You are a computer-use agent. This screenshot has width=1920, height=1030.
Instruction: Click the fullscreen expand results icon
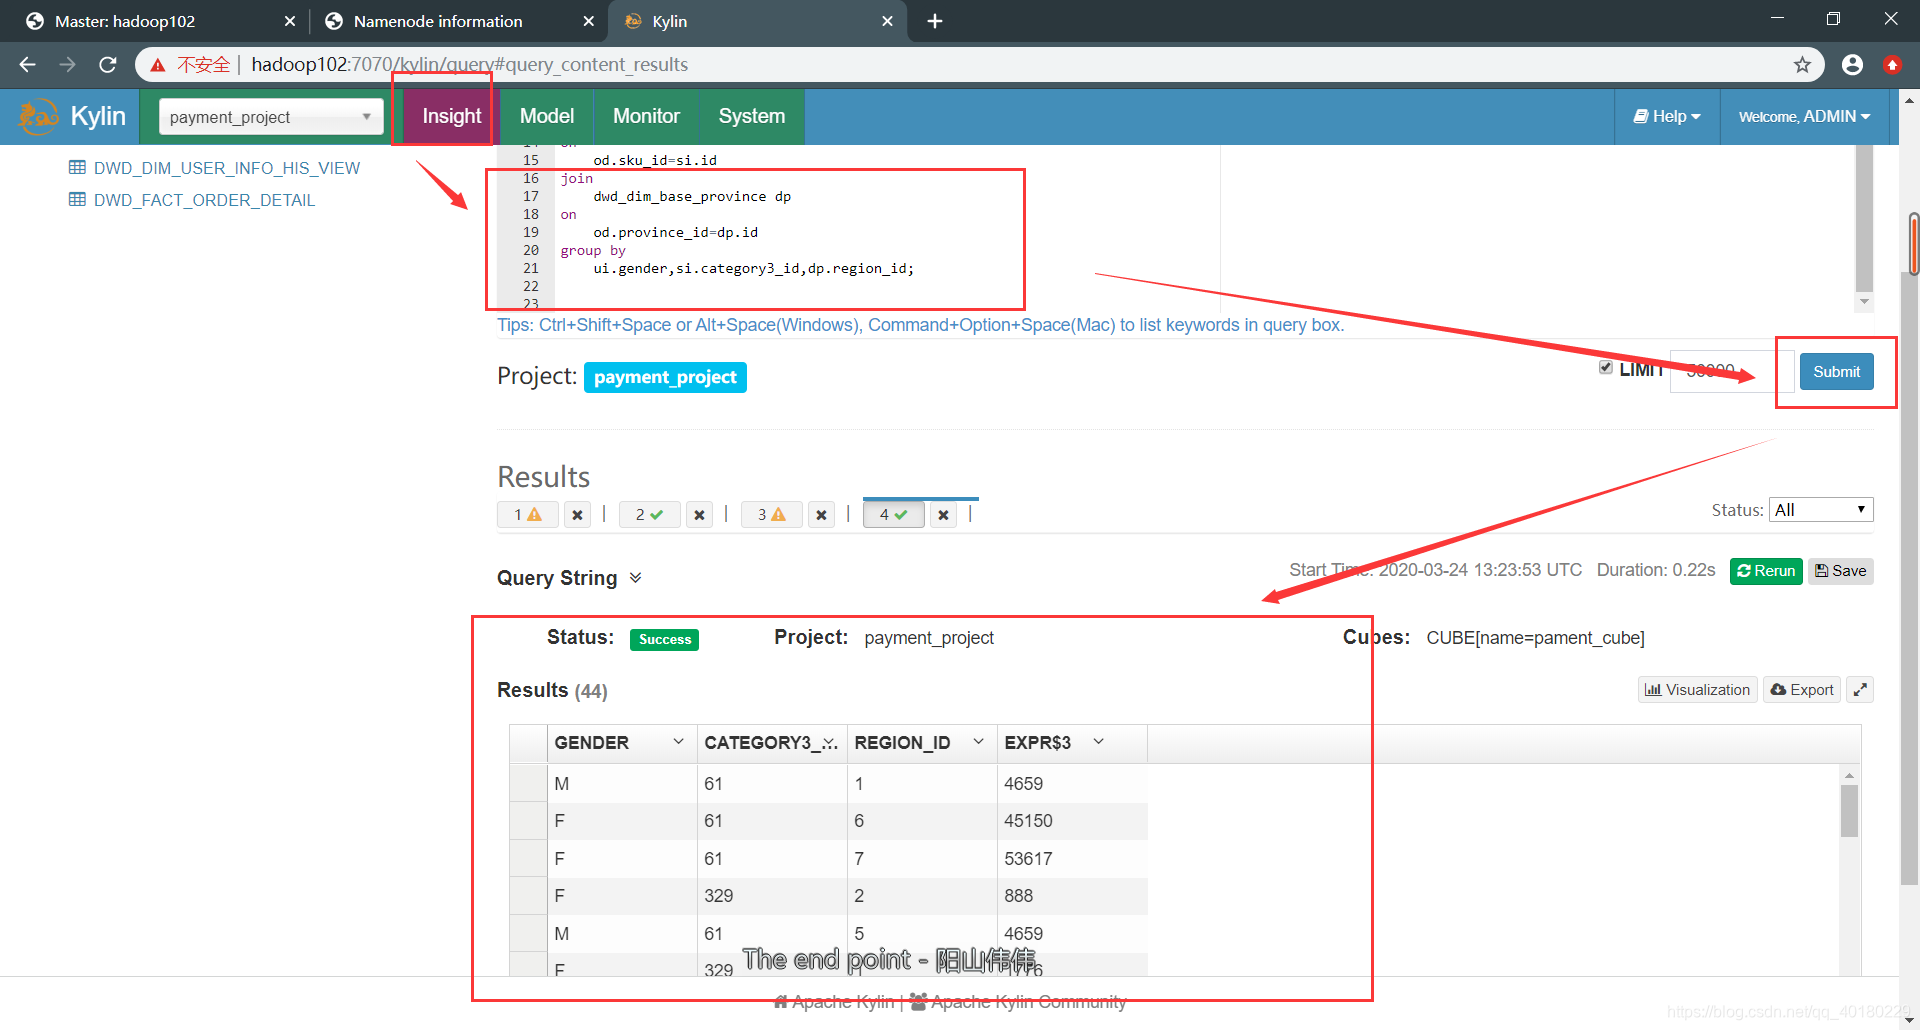pyautogui.click(x=1860, y=690)
